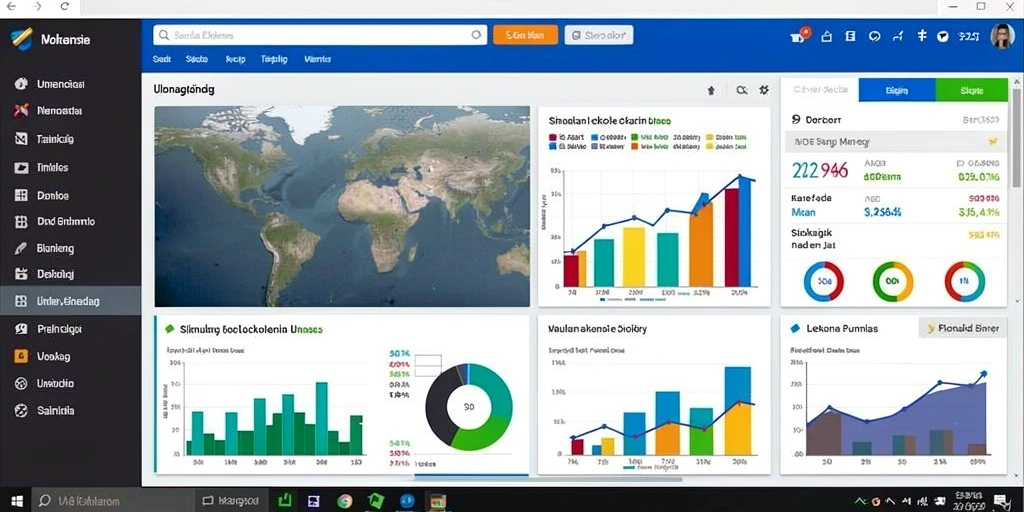Viewport: 1024px width, 512px height.
Task: Click the lock icon in the header
Action: (826, 37)
